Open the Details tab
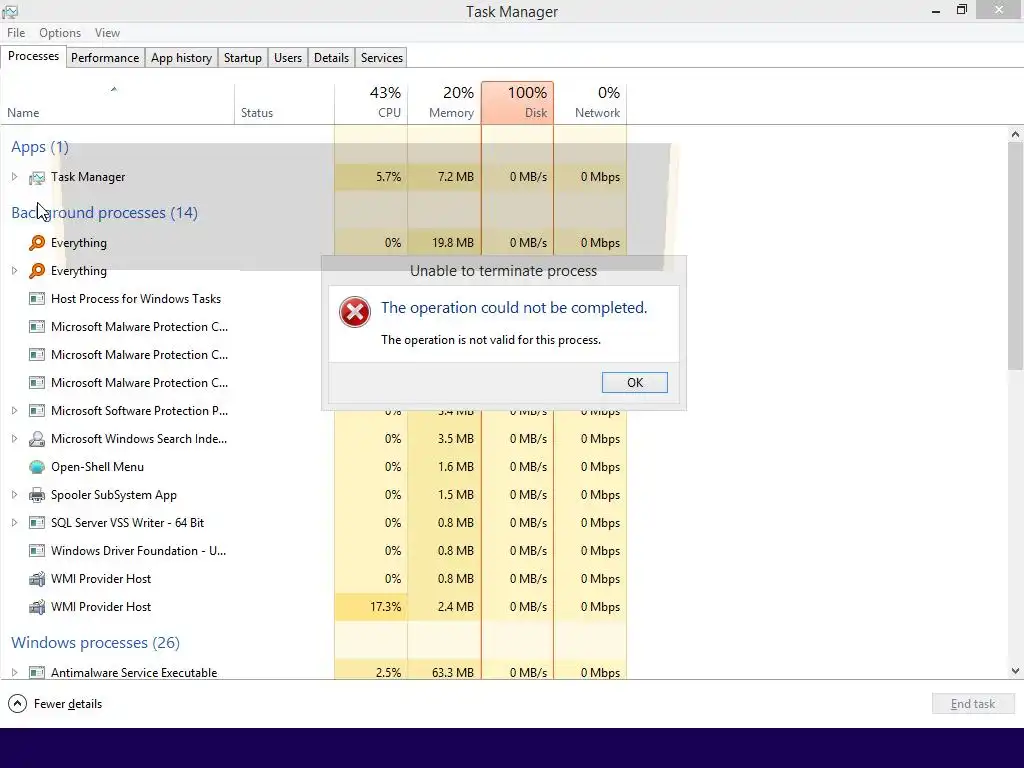 click(331, 58)
